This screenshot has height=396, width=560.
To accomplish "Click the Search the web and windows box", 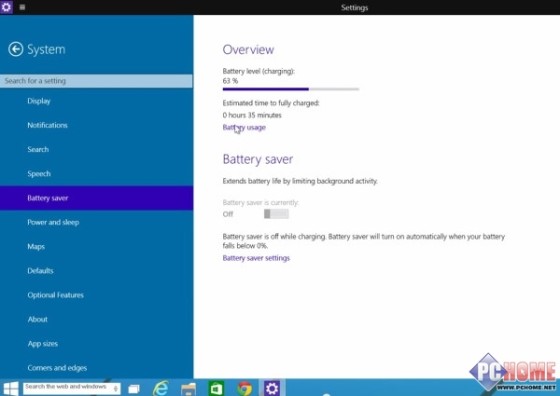I will (72, 388).
